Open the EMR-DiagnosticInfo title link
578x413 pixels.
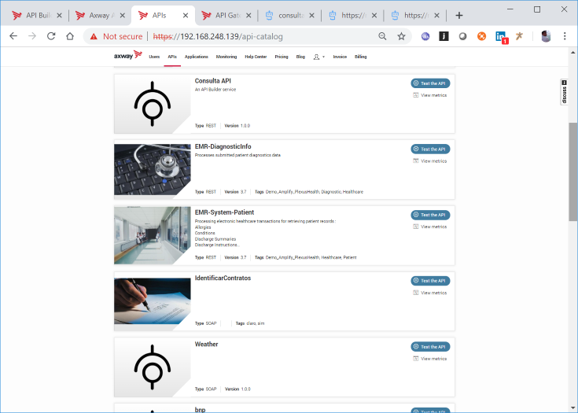223,146
